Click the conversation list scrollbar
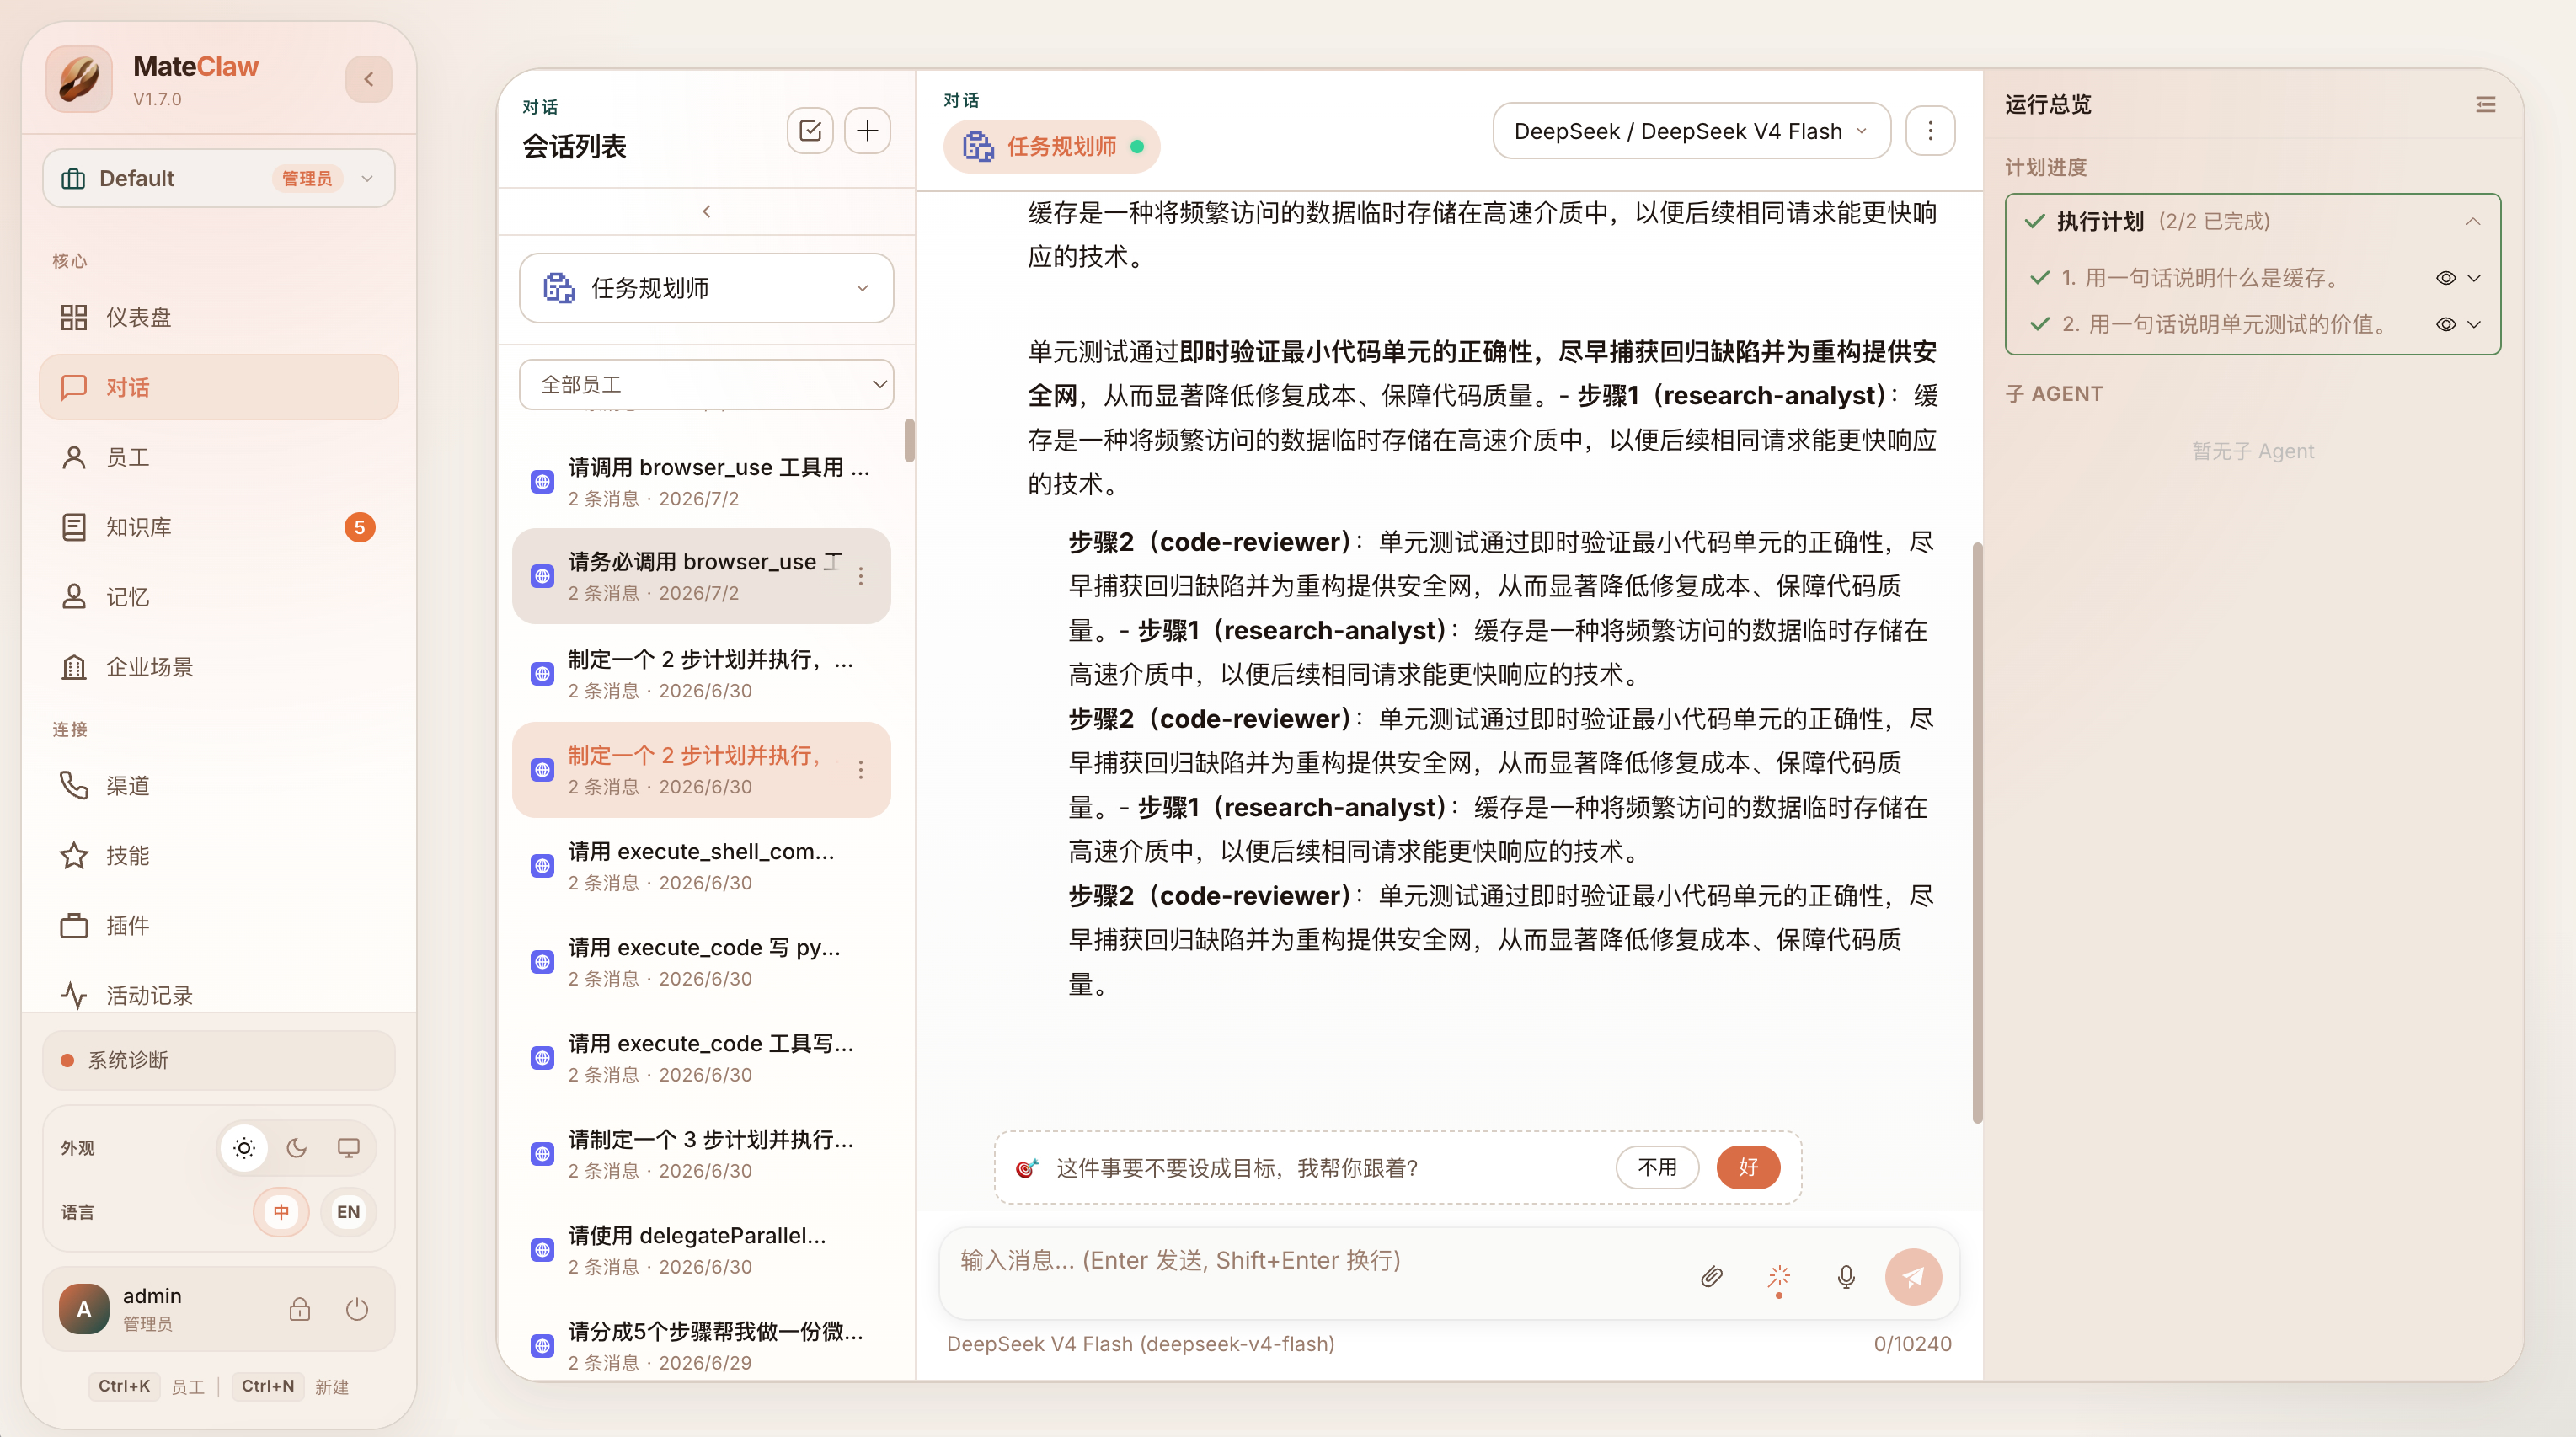The image size is (2576, 1437). [909, 440]
